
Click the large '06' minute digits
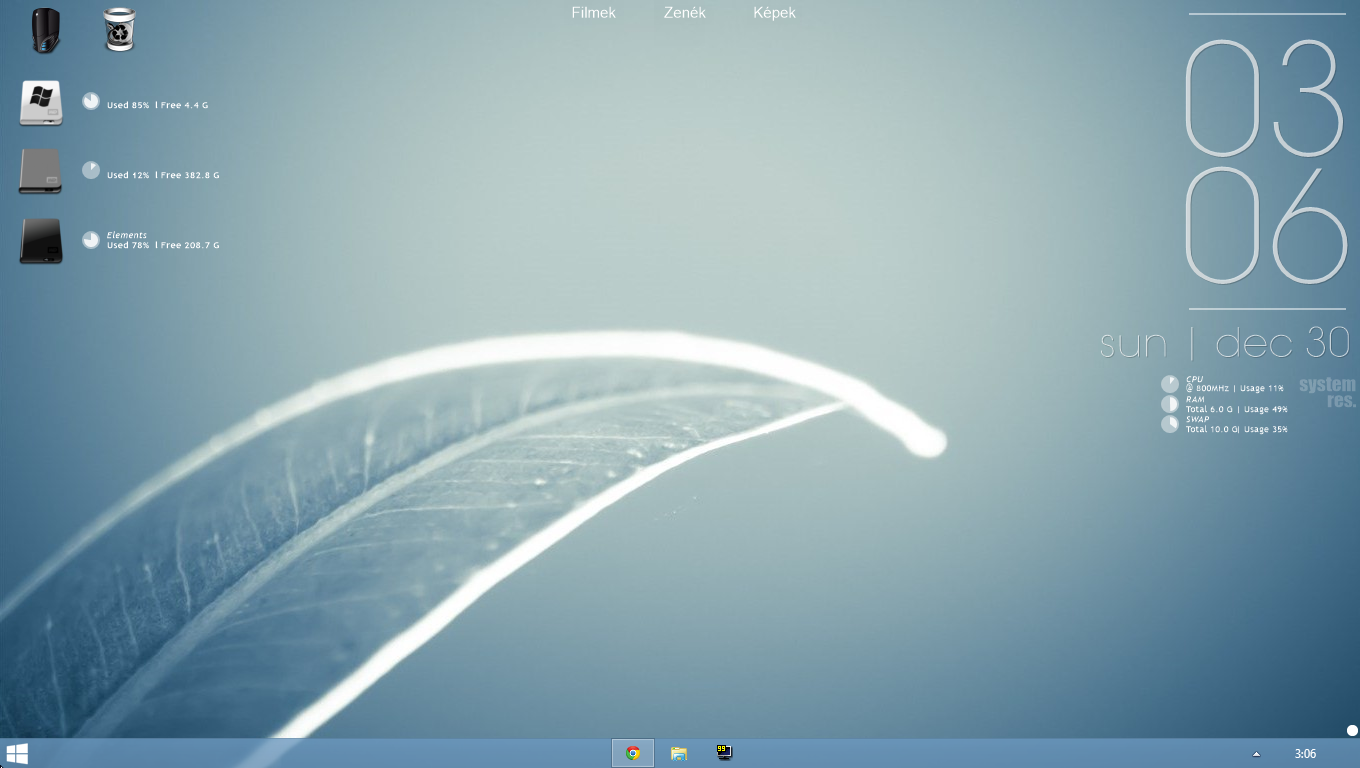click(1266, 226)
